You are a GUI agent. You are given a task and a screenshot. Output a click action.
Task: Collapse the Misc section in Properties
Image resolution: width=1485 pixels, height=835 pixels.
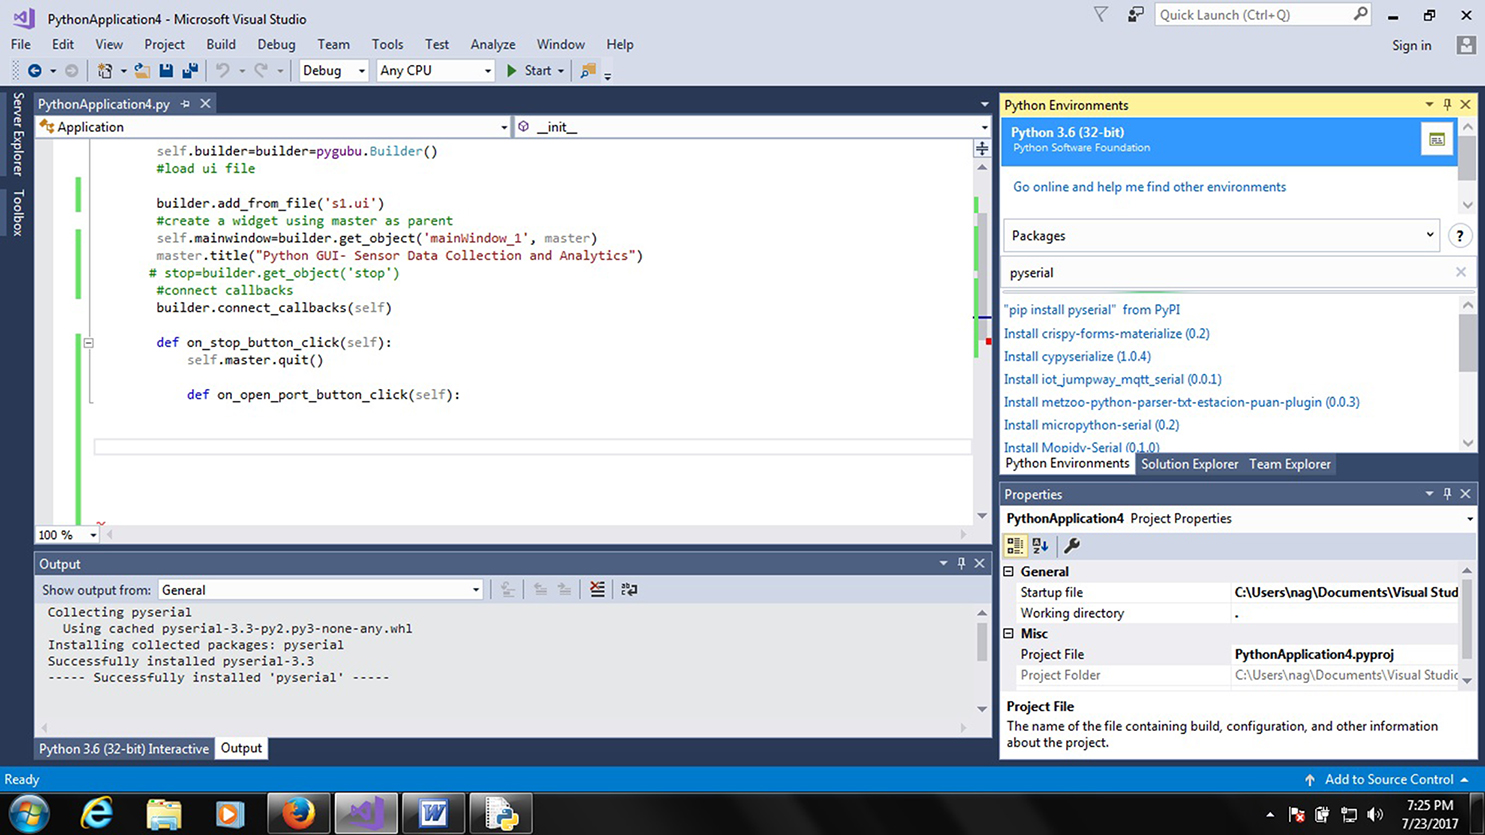1009,634
